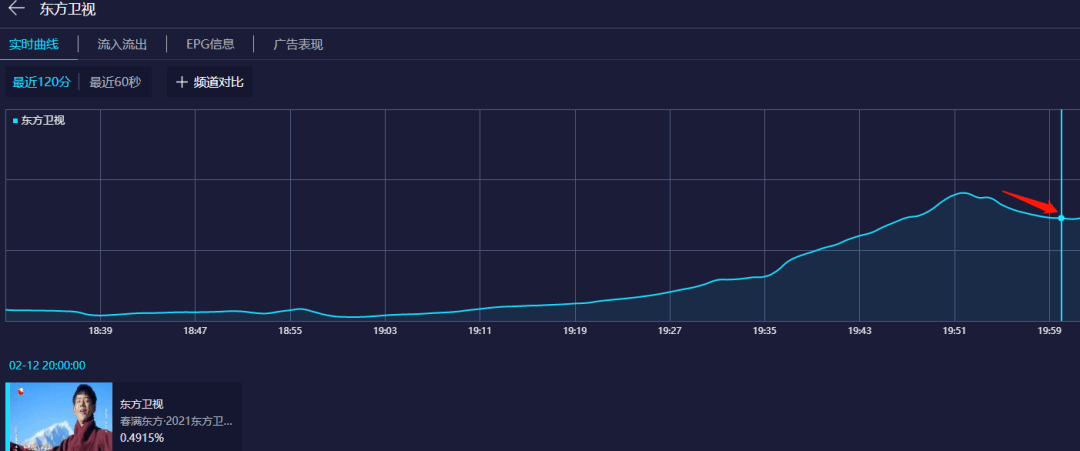Open the 流入流出 tab
Screen dimensions: 1080x451
click(x=123, y=45)
